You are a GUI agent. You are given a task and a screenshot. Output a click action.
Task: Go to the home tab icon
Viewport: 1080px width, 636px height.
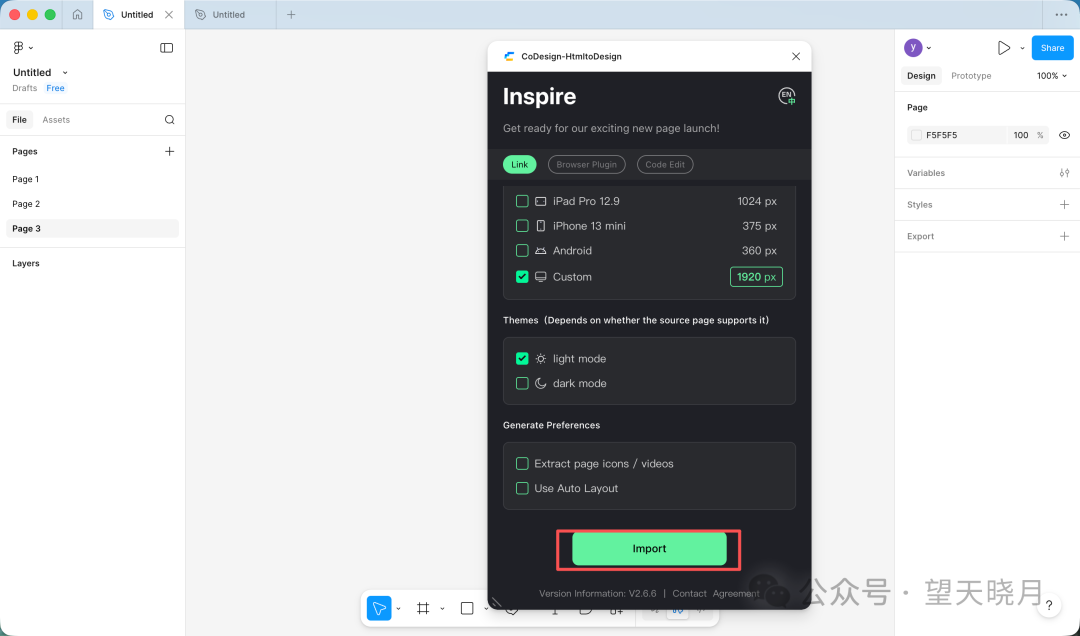[x=77, y=14]
